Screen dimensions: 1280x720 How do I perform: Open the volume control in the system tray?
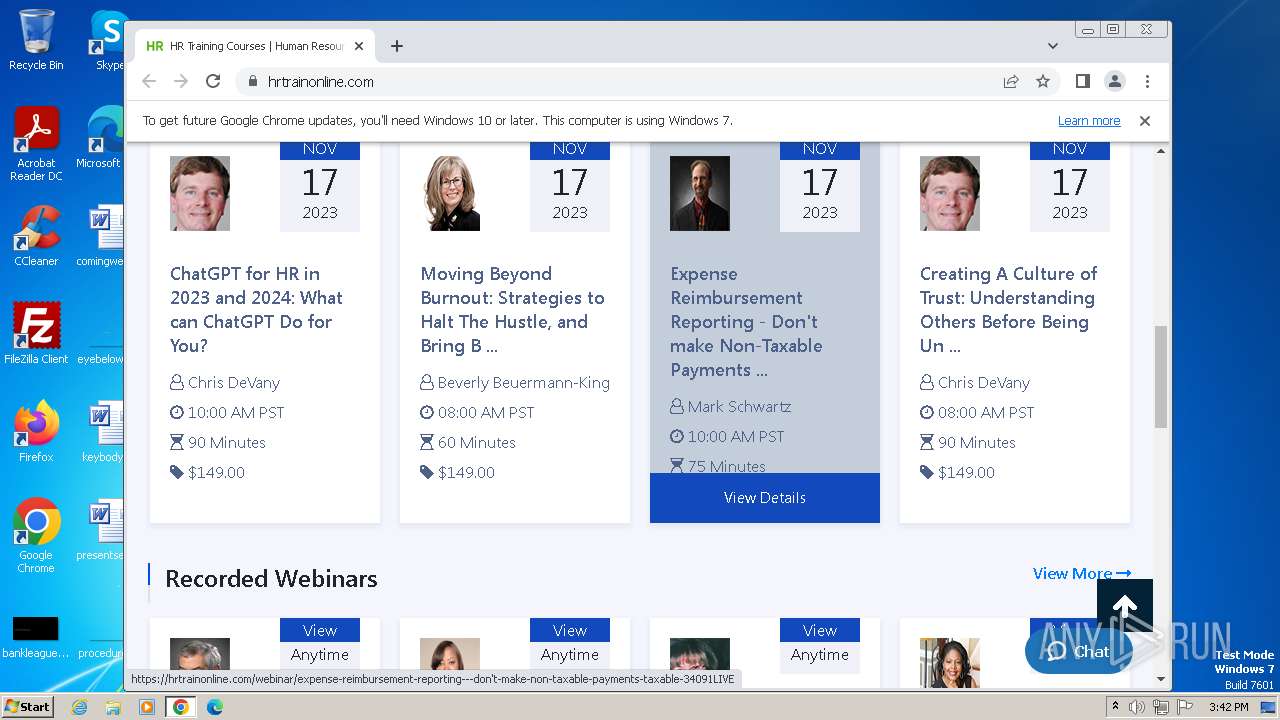point(1137,707)
